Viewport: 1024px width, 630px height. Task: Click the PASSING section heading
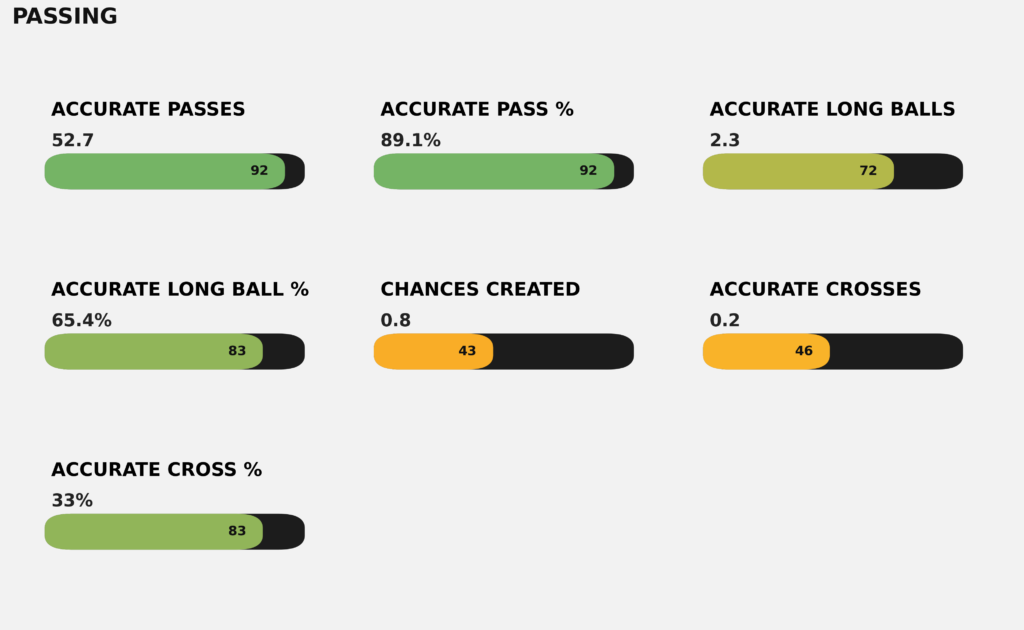(65, 17)
